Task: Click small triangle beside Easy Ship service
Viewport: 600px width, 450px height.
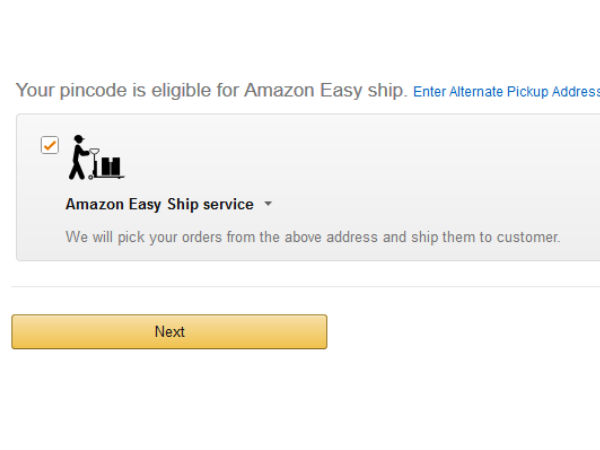Action: [268, 205]
